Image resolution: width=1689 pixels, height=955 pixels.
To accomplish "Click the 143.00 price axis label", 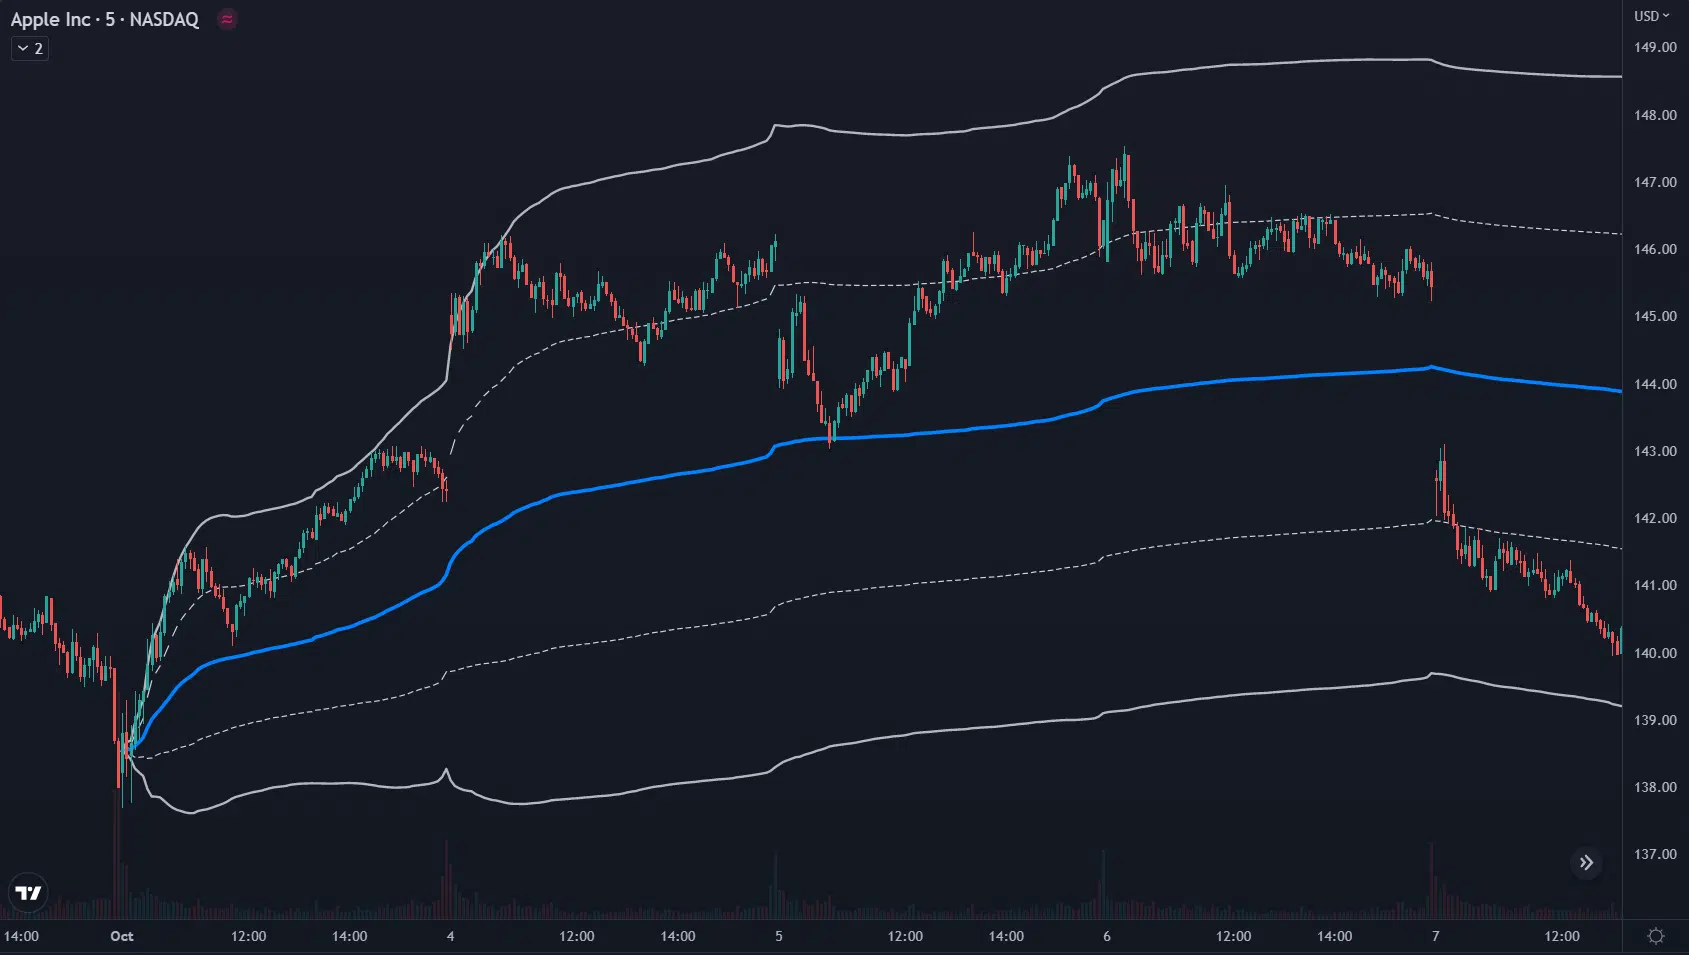I will tap(1655, 451).
